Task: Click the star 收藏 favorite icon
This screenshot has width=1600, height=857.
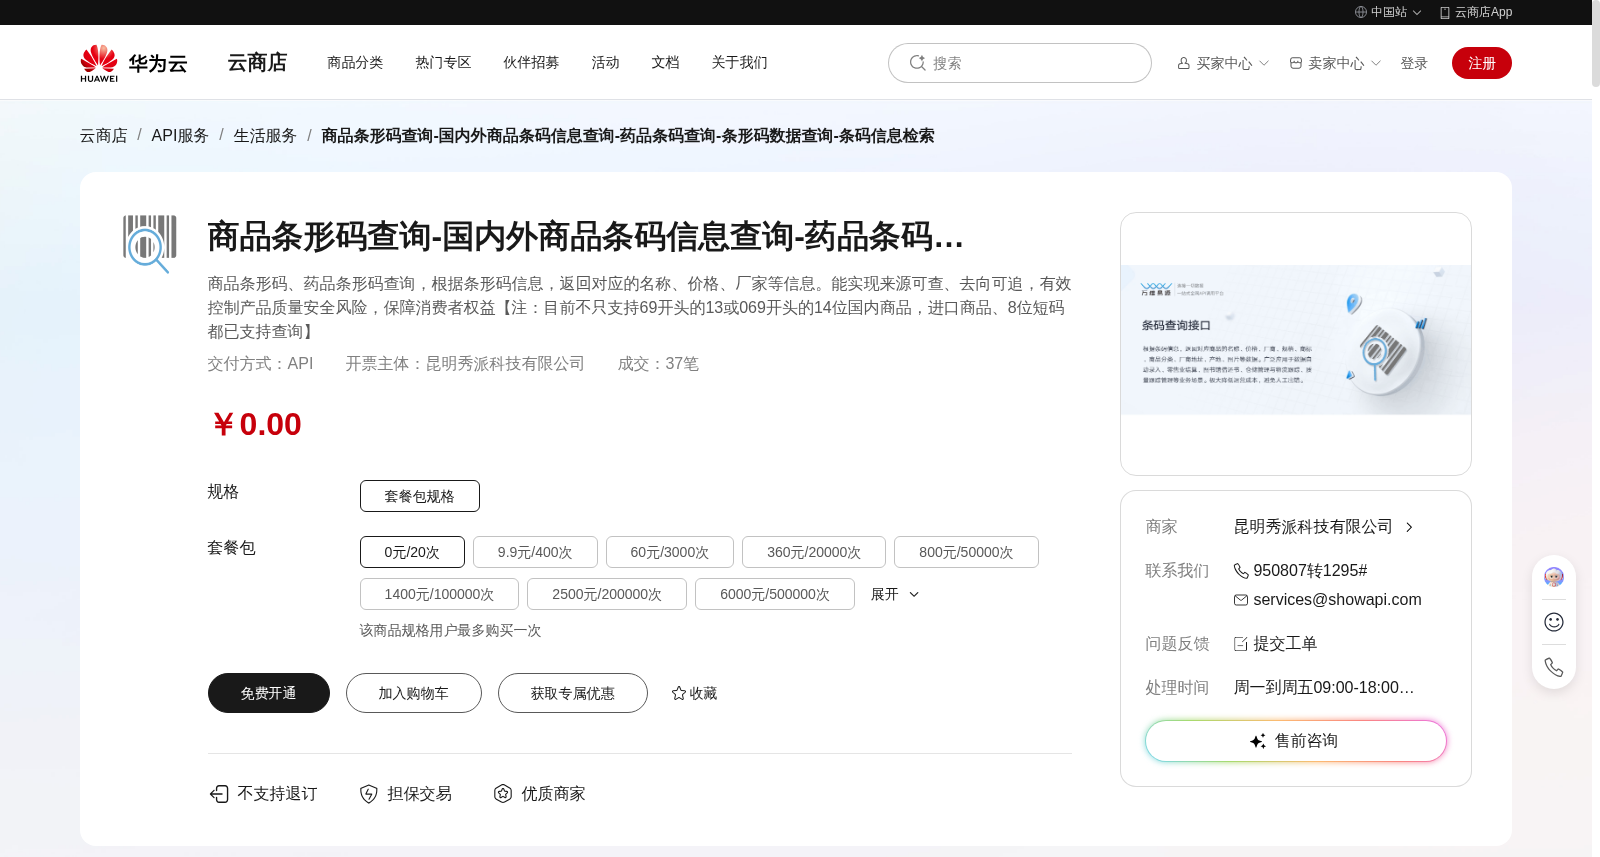Action: coord(679,693)
